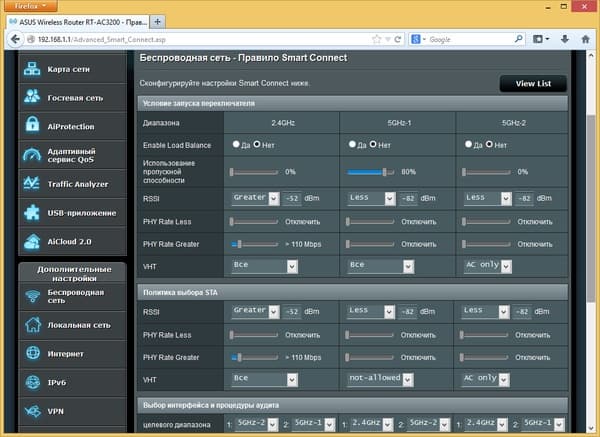Screen dimensions: 600x437
Task: Select Да for 2.4GHz Enable Load Balance
Action: coord(236,144)
